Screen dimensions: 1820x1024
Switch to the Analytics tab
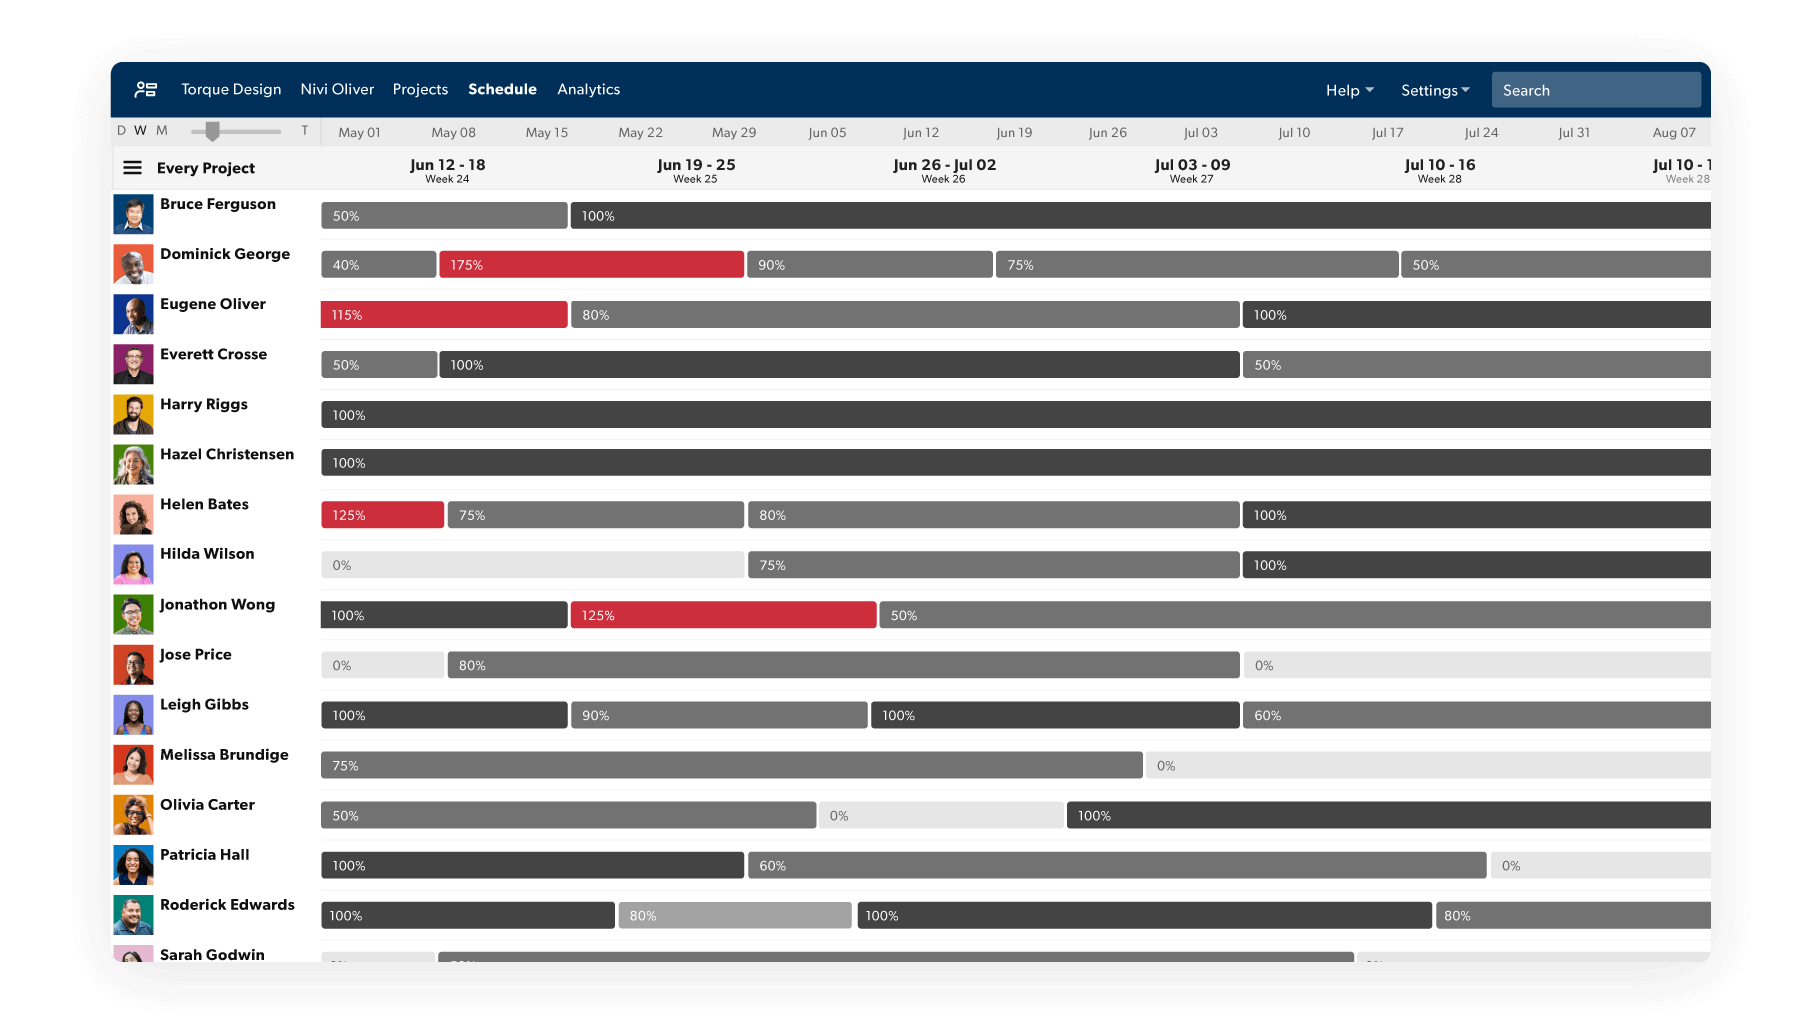tap(588, 89)
